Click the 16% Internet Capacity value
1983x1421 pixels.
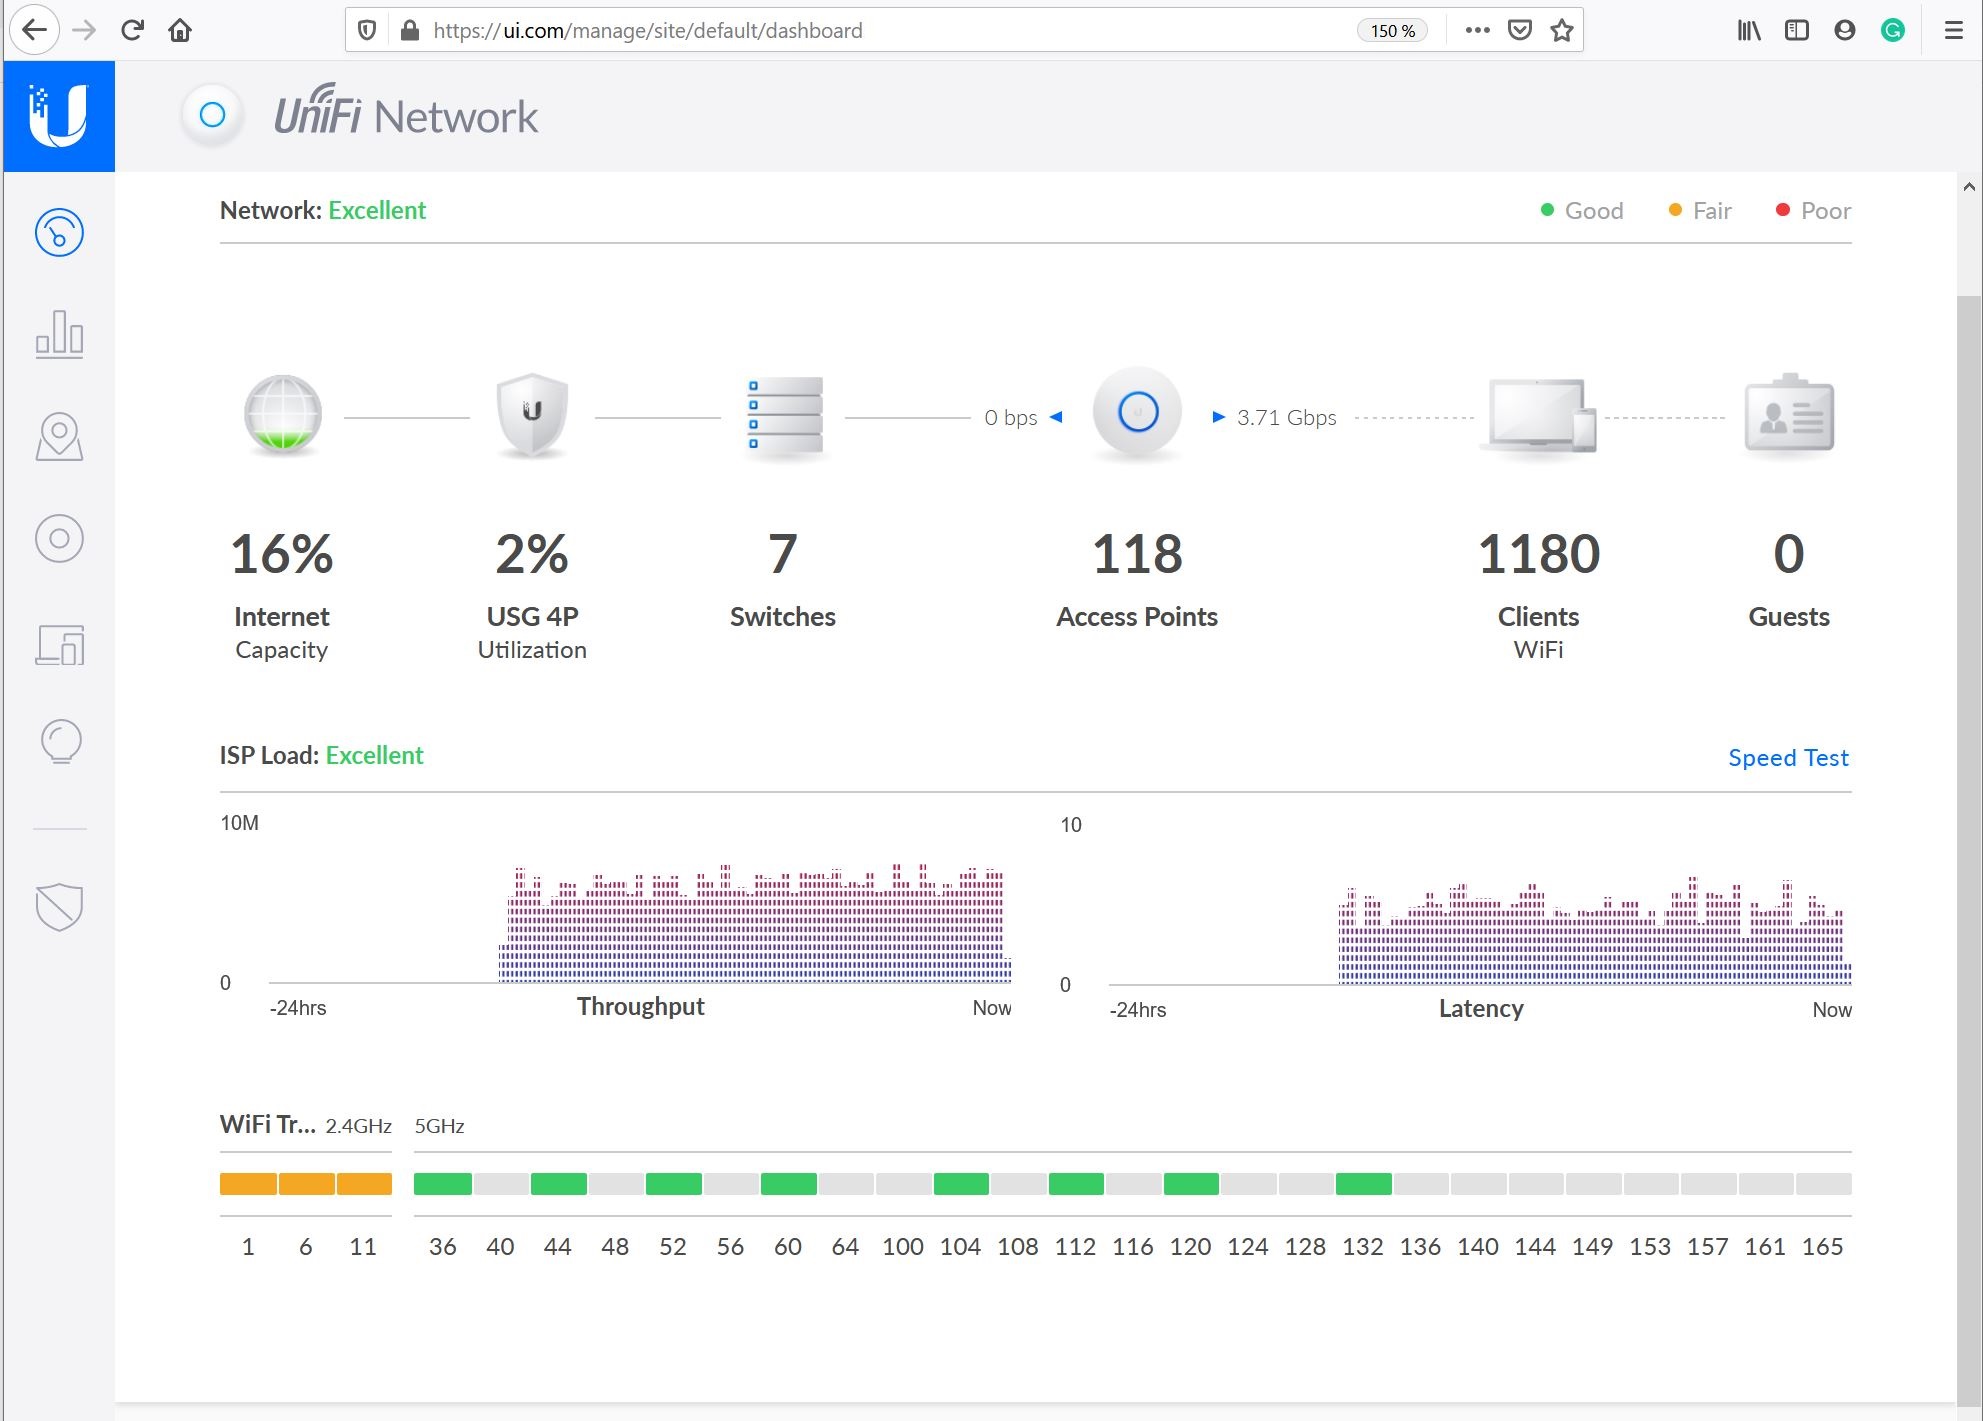pyautogui.click(x=282, y=553)
